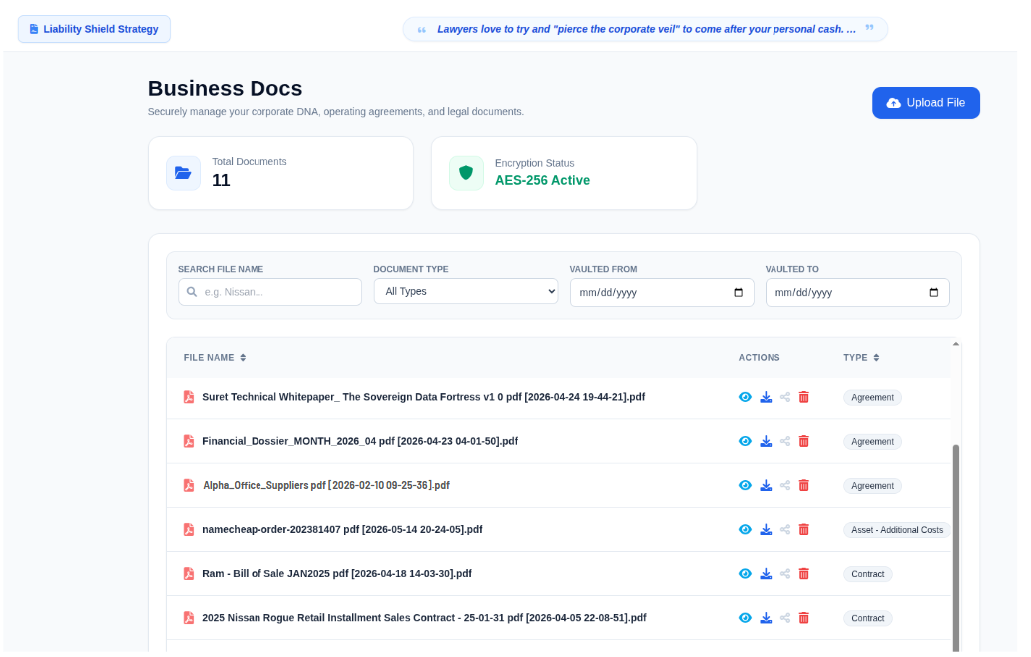Download the Ram - Bill of Sale pdf

pos(766,573)
